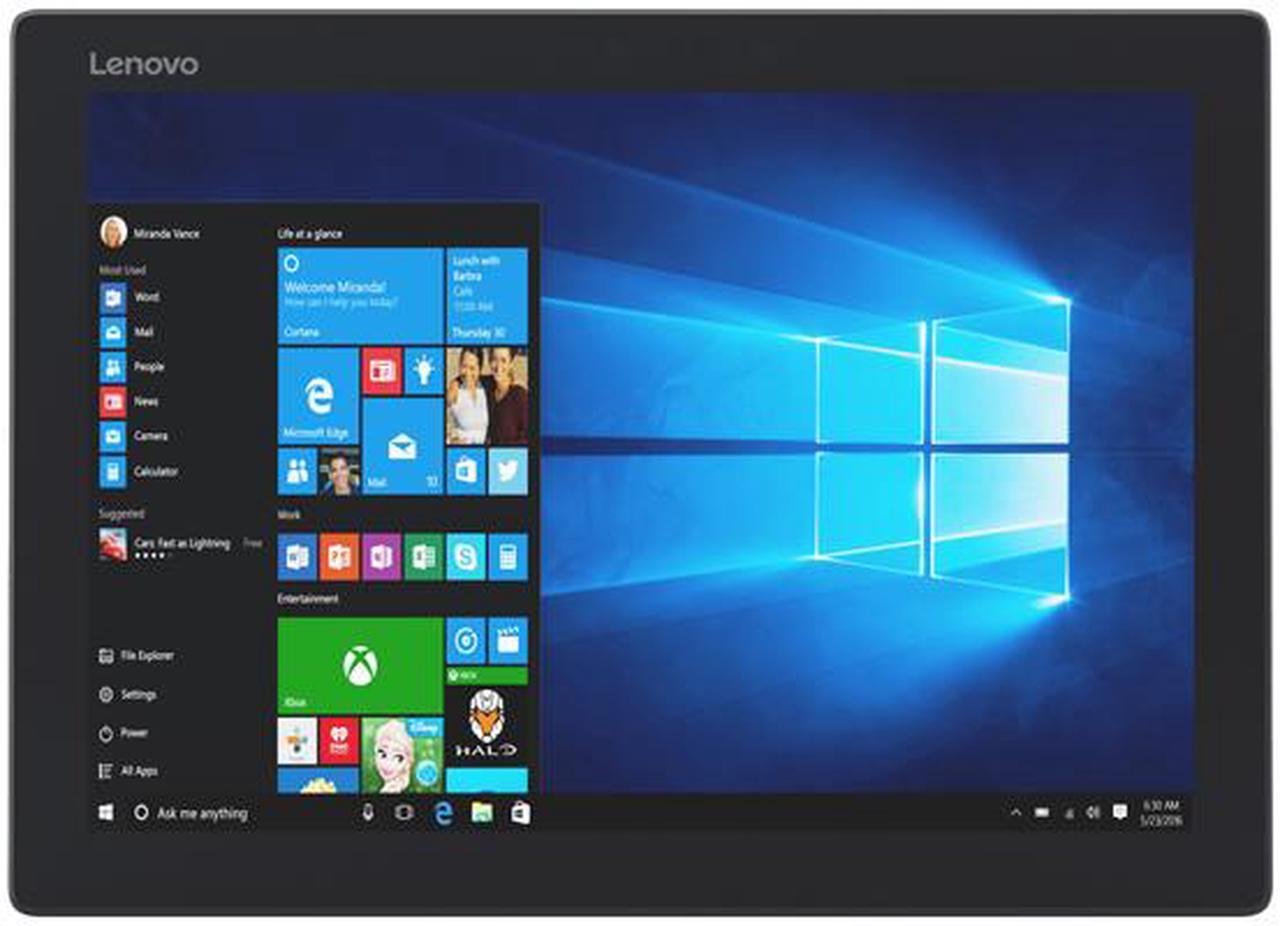Open the calendar tile showing Thursday 30

pos(487,296)
